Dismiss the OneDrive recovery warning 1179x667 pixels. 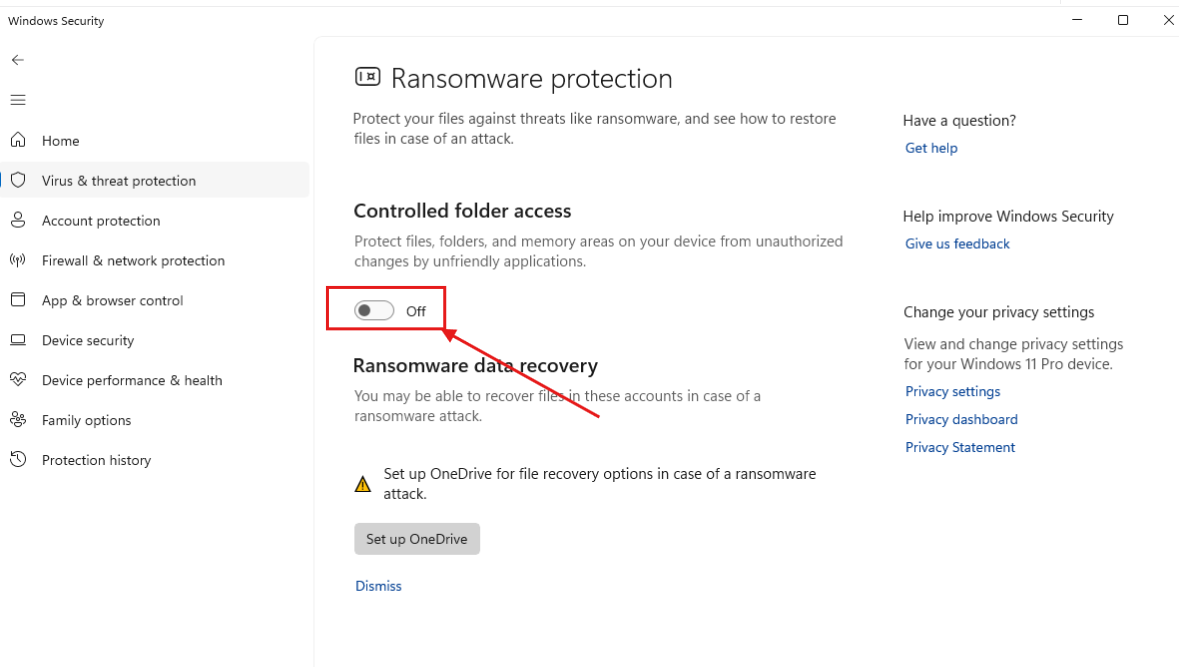pyautogui.click(x=378, y=586)
